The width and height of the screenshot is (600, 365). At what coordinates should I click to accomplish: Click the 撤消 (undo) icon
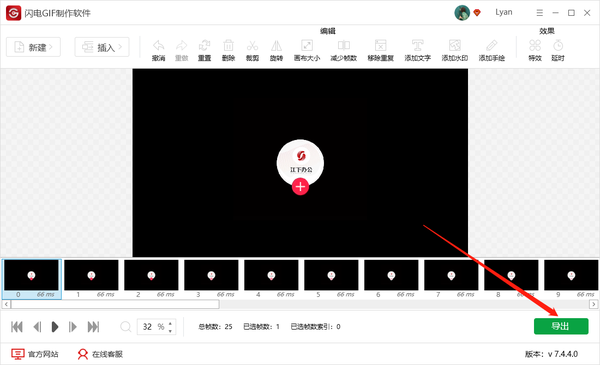[158, 46]
